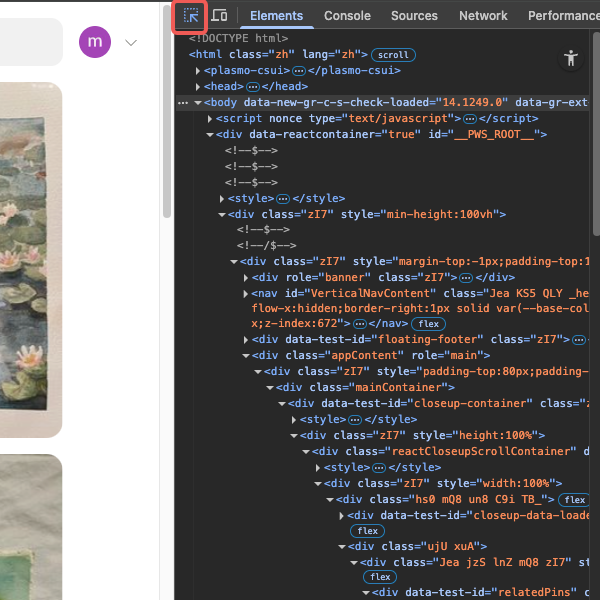The height and width of the screenshot is (600, 600).
Task: Click the accessibility icon in DevTools
Action: click(x=571, y=58)
